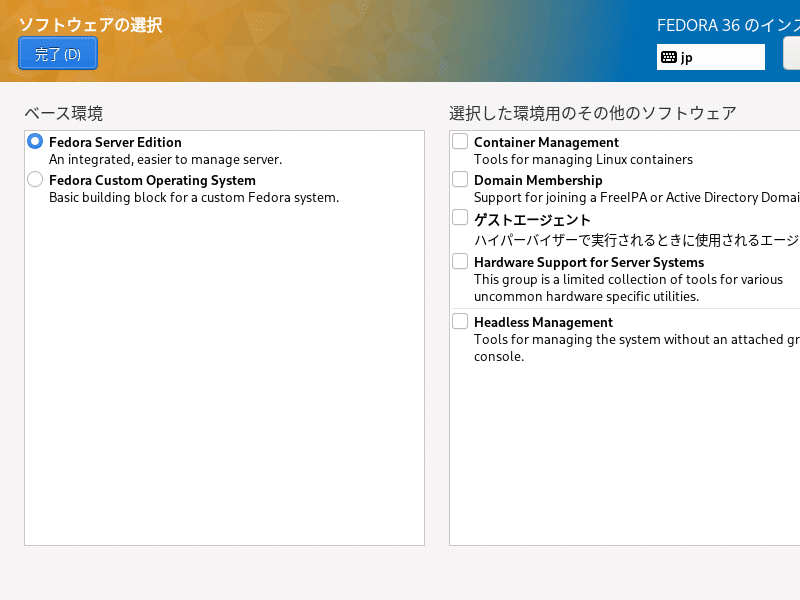Image resolution: width=800 pixels, height=600 pixels.
Task: Click the 'Domain Membership' label
Action: coord(538,181)
